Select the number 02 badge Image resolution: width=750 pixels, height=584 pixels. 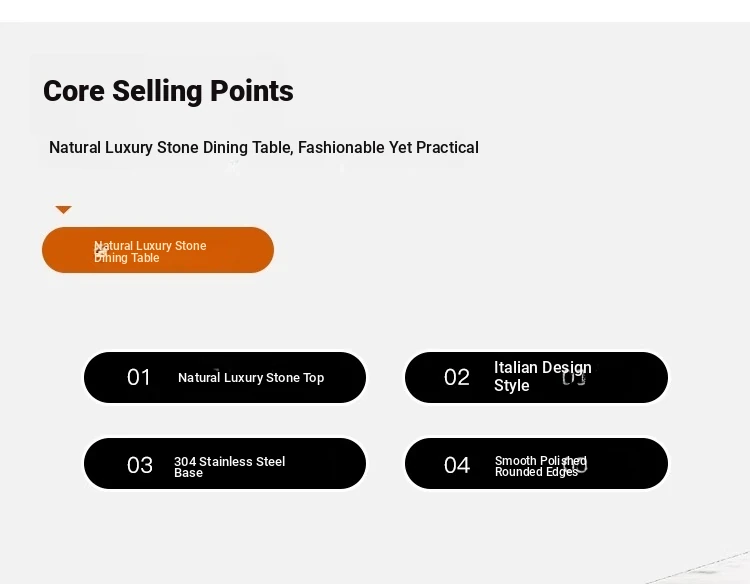point(456,377)
